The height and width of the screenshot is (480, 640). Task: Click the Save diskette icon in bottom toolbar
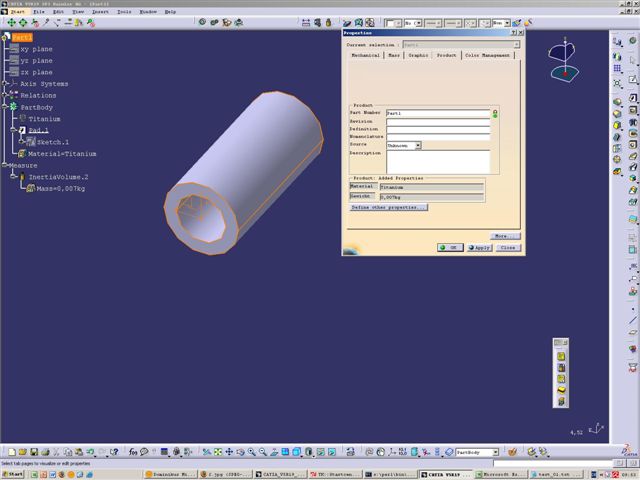click(34, 452)
